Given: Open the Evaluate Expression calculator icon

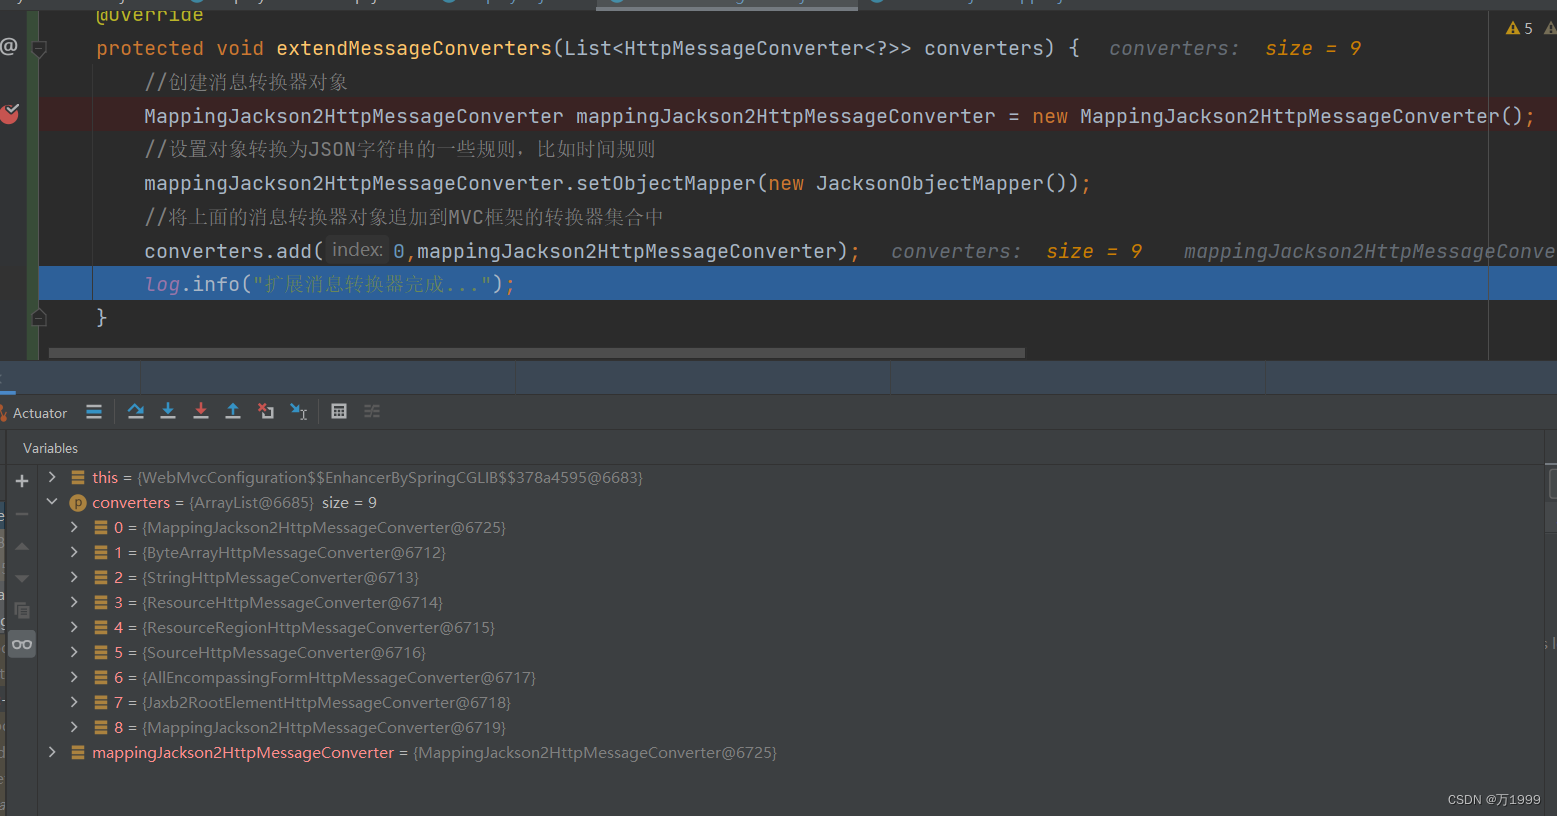Looking at the screenshot, I should click(338, 411).
